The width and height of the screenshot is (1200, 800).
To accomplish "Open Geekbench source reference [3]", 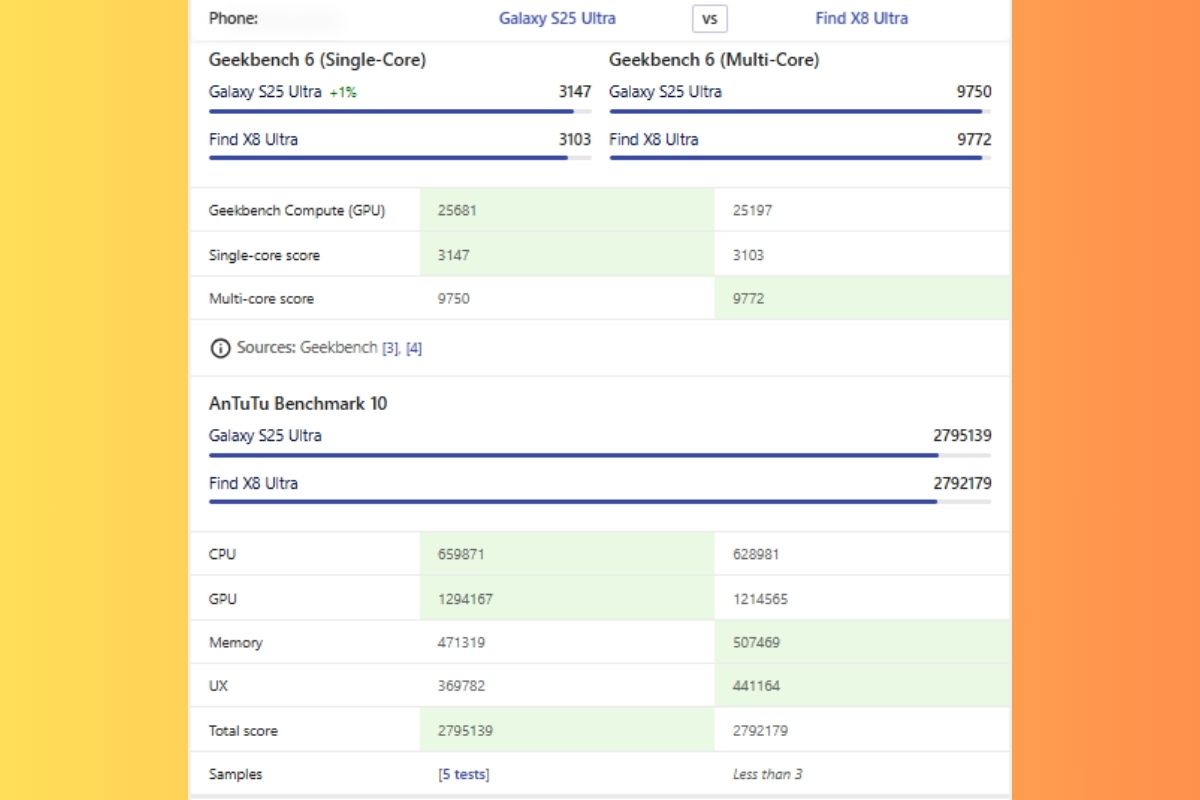I will coord(391,348).
